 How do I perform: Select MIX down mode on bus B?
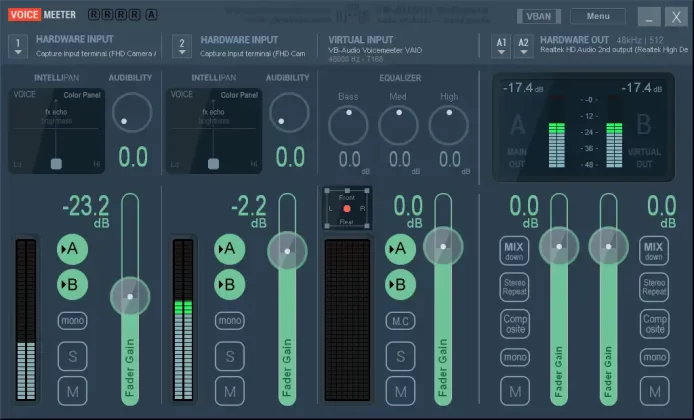click(653, 251)
